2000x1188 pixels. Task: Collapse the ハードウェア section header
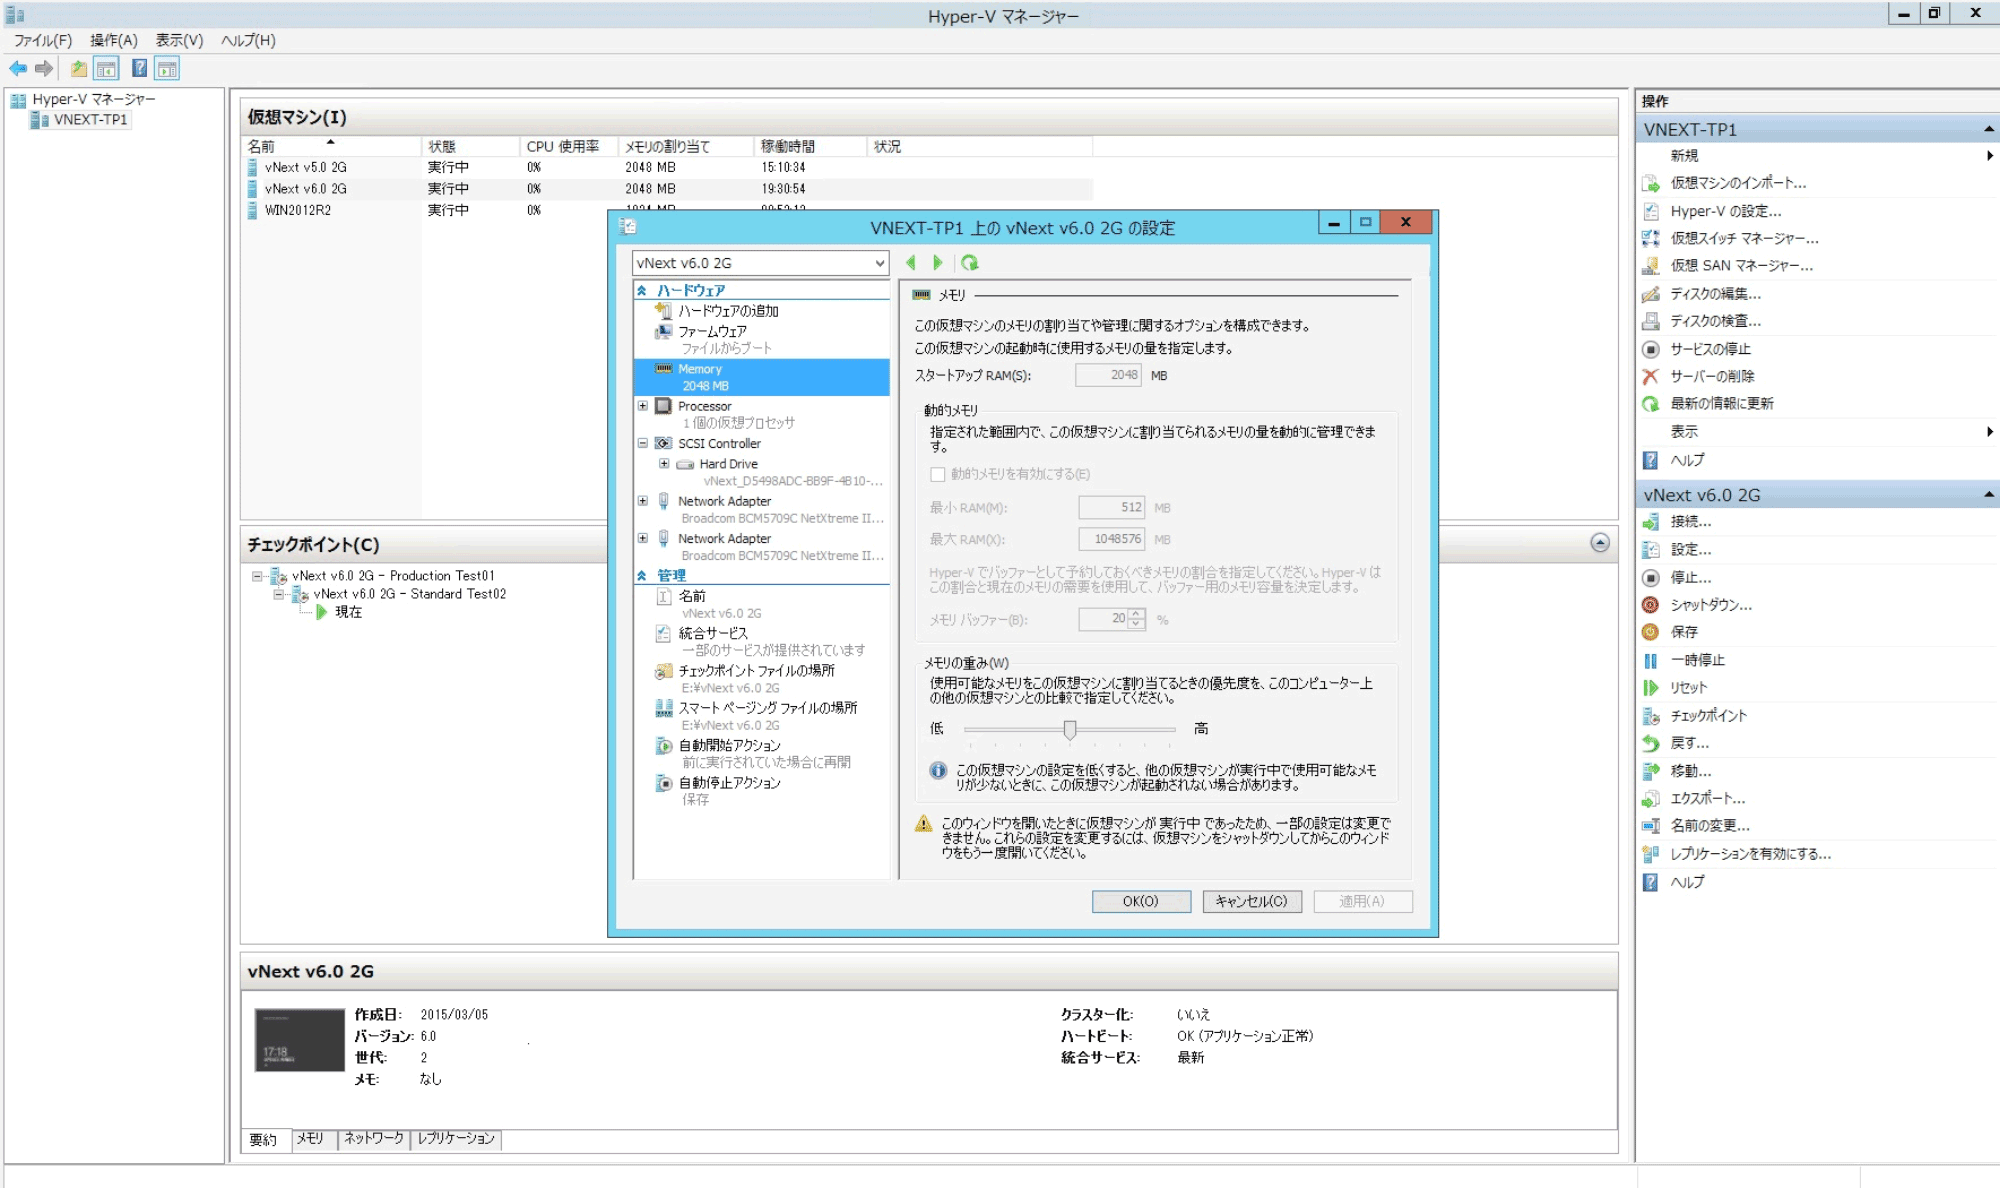click(642, 290)
